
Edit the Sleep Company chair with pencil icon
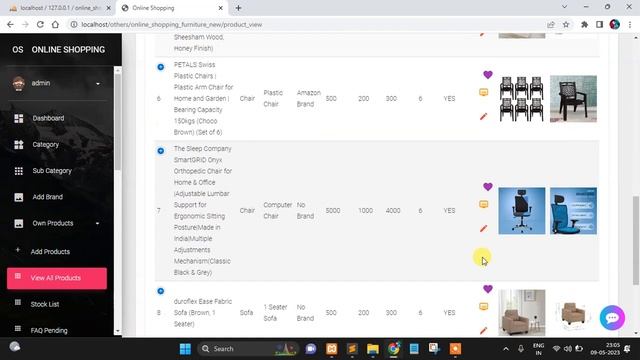pyautogui.click(x=484, y=229)
